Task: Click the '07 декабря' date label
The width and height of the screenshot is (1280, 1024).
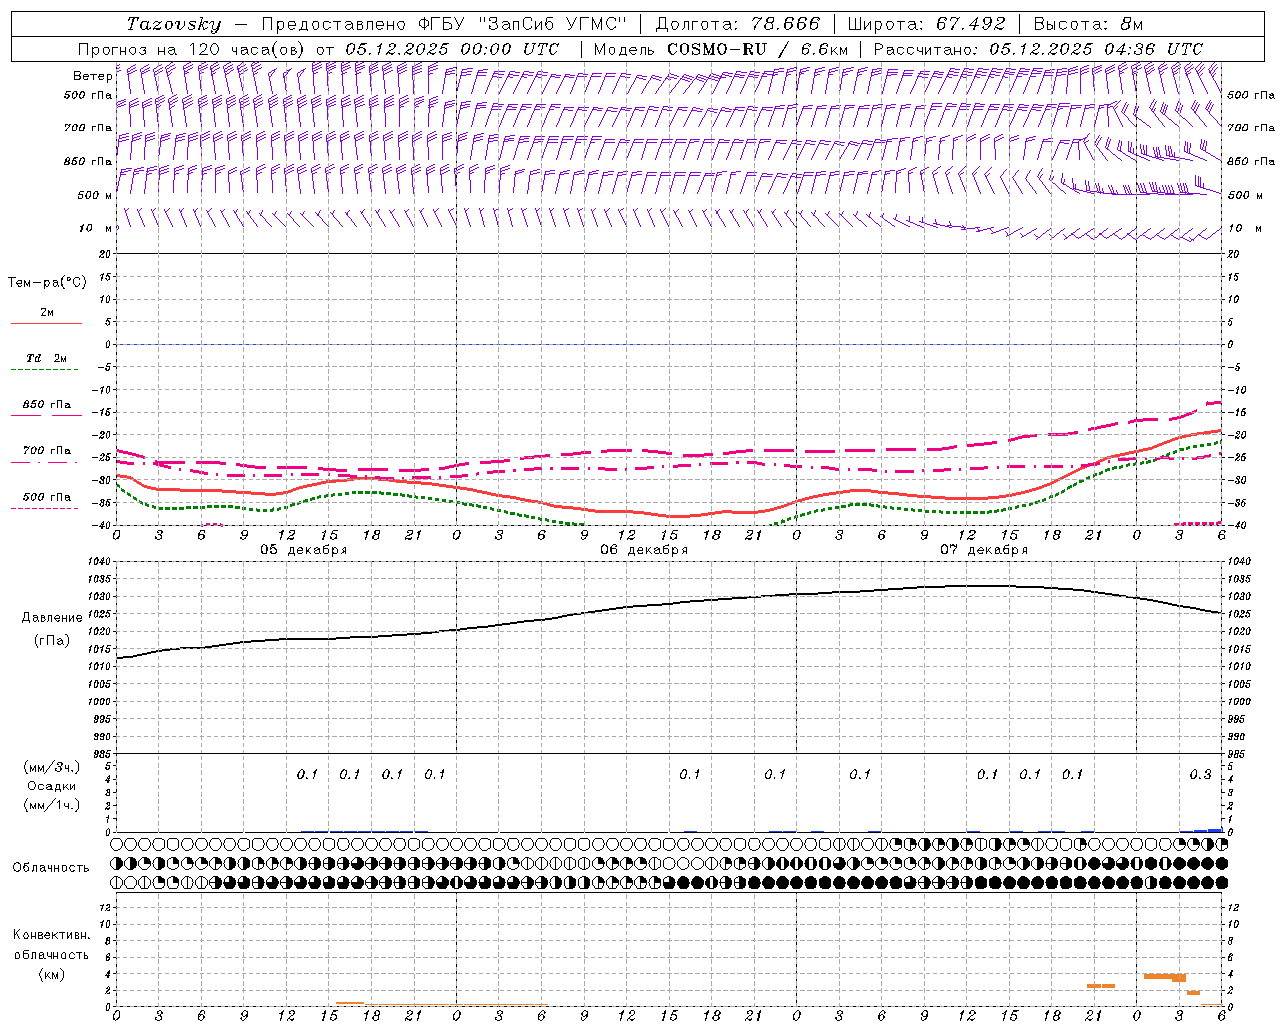Action: pos(984,550)
